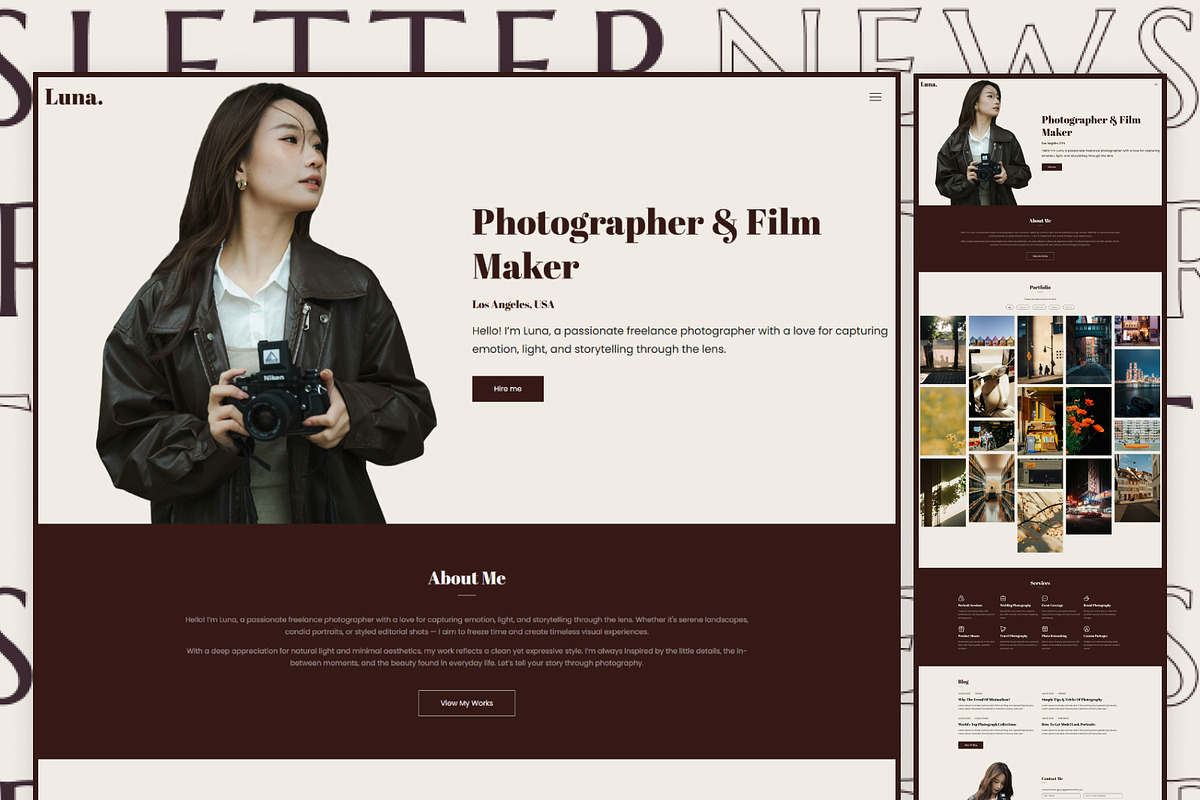Click the large Hire me button
The height and width of the screenshot is (800, 1200).
[x=508, y=389]
